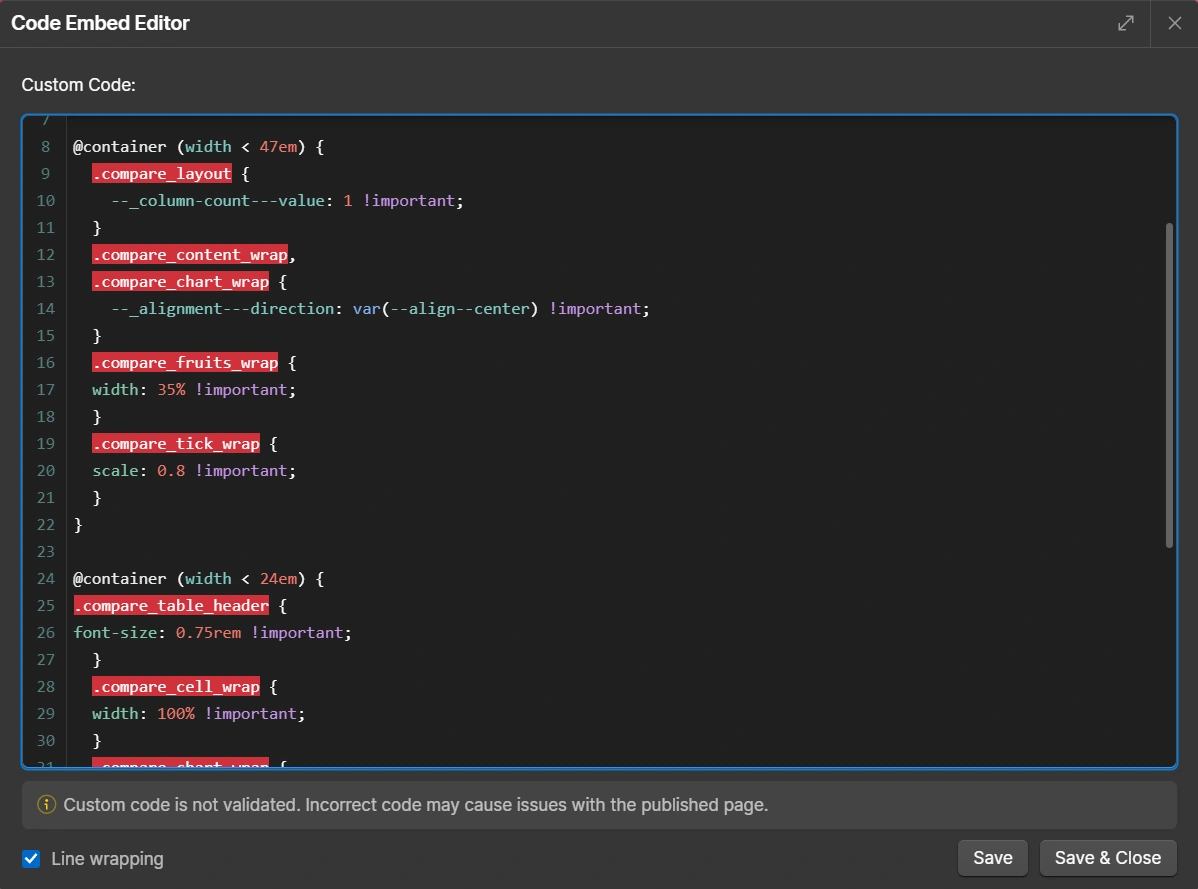Click the .compare_layout selector on line 9
Screen dimensions: 1198x889
click(162, 173)
